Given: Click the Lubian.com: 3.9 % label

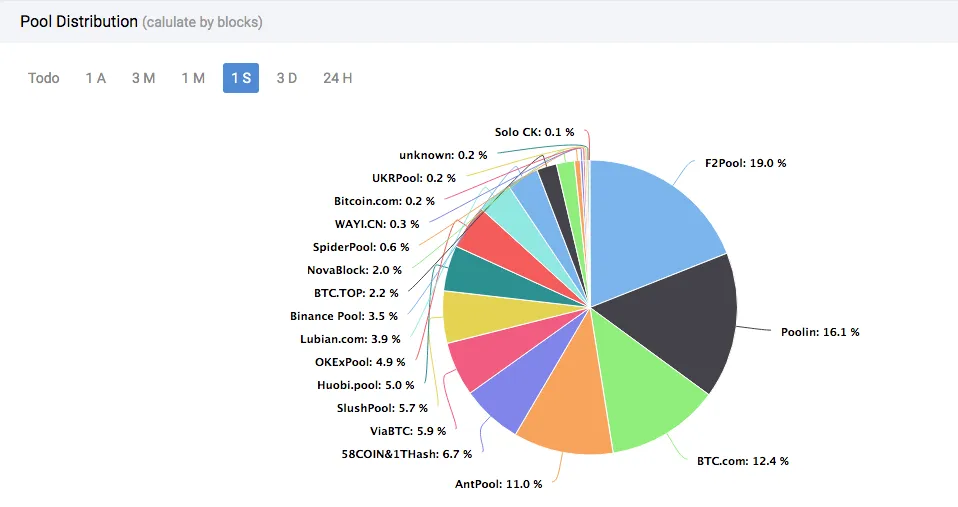Looking at the screenshot, I should click(350, 339).
